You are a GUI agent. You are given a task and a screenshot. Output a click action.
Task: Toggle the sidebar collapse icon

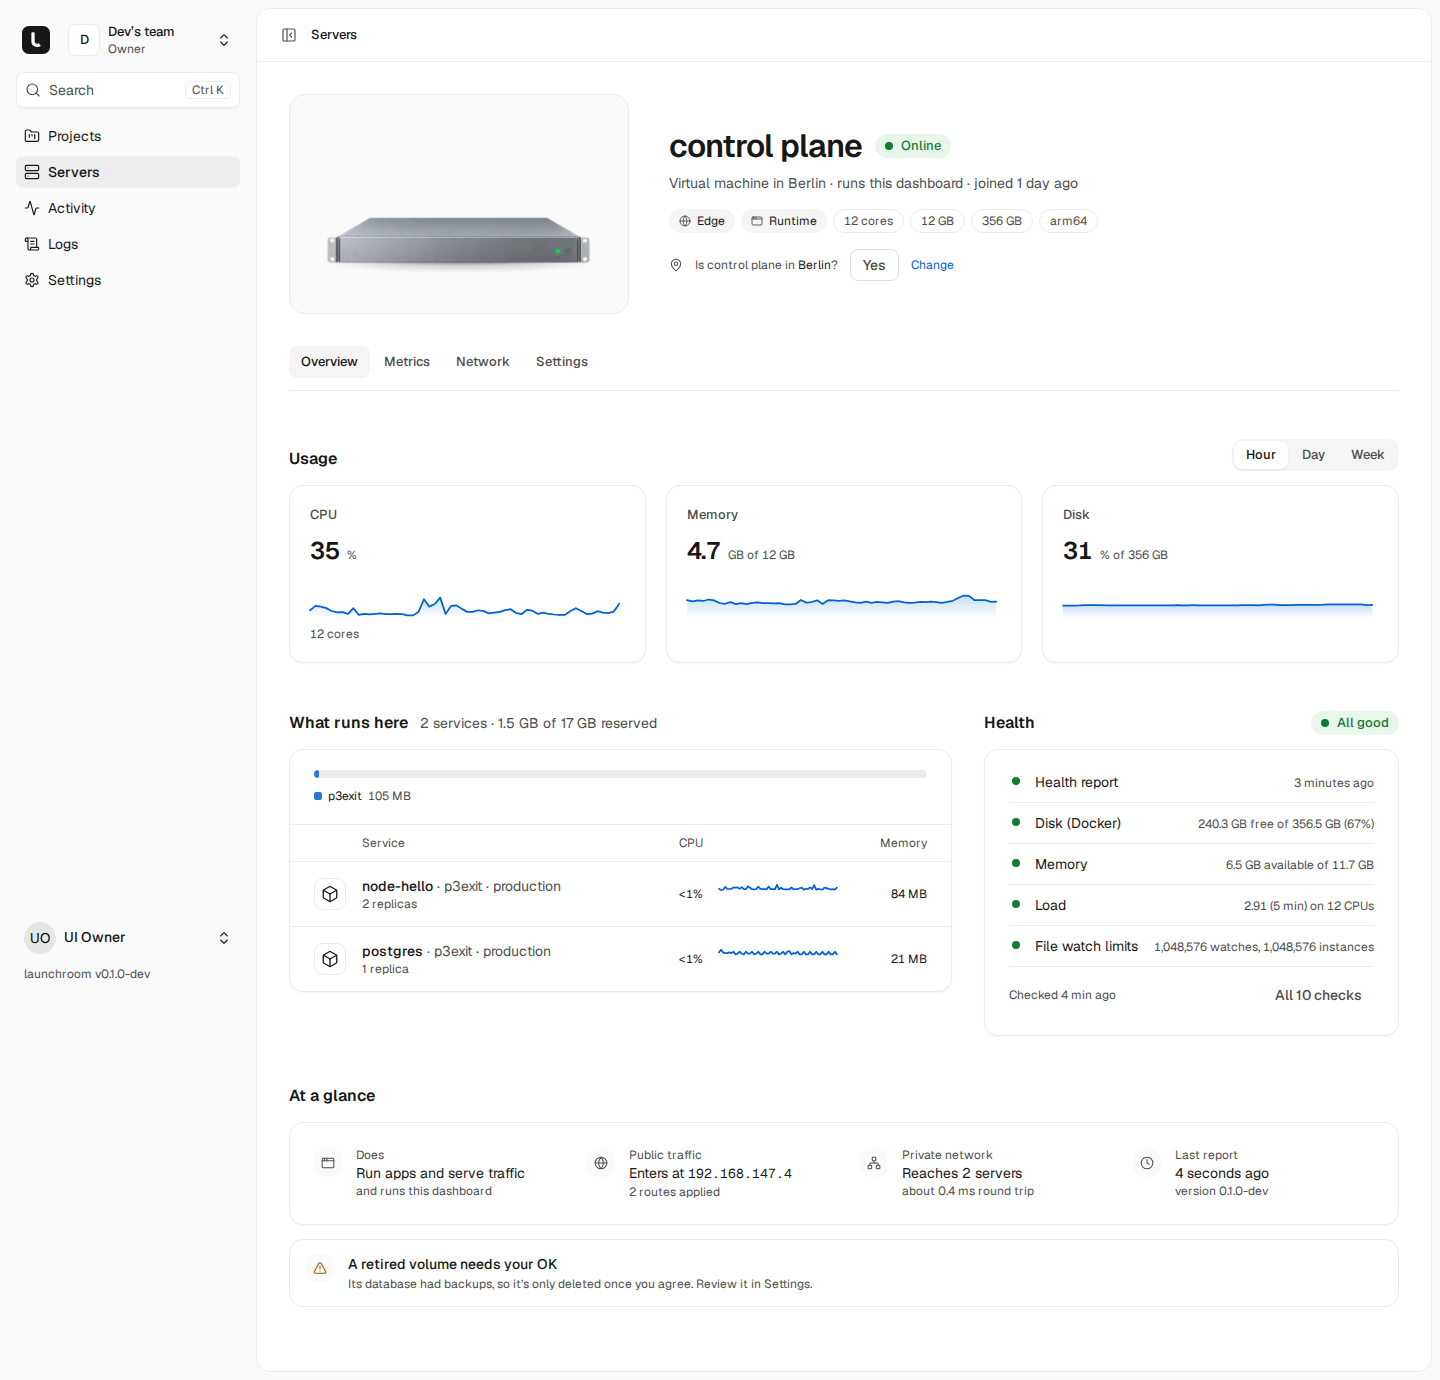[289, 35]
